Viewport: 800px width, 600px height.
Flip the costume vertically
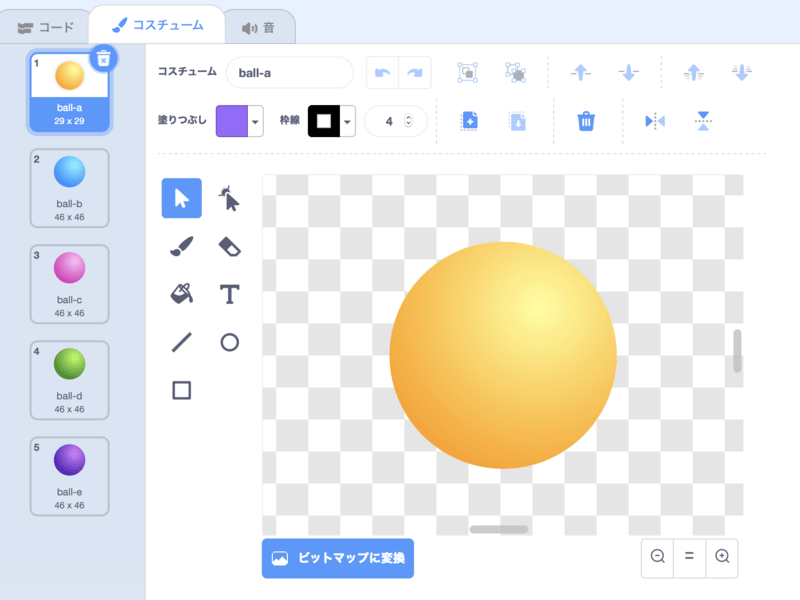[x=704, y=121]
